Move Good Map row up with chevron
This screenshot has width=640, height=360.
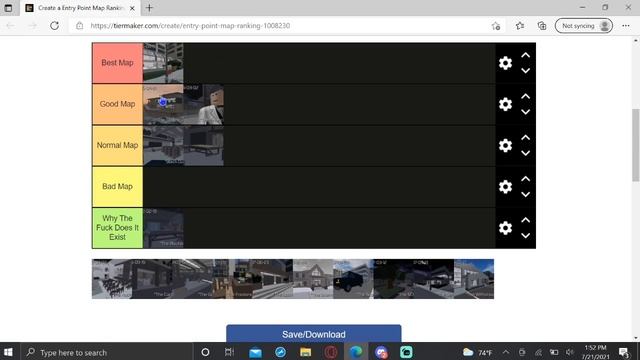point(526,96)
